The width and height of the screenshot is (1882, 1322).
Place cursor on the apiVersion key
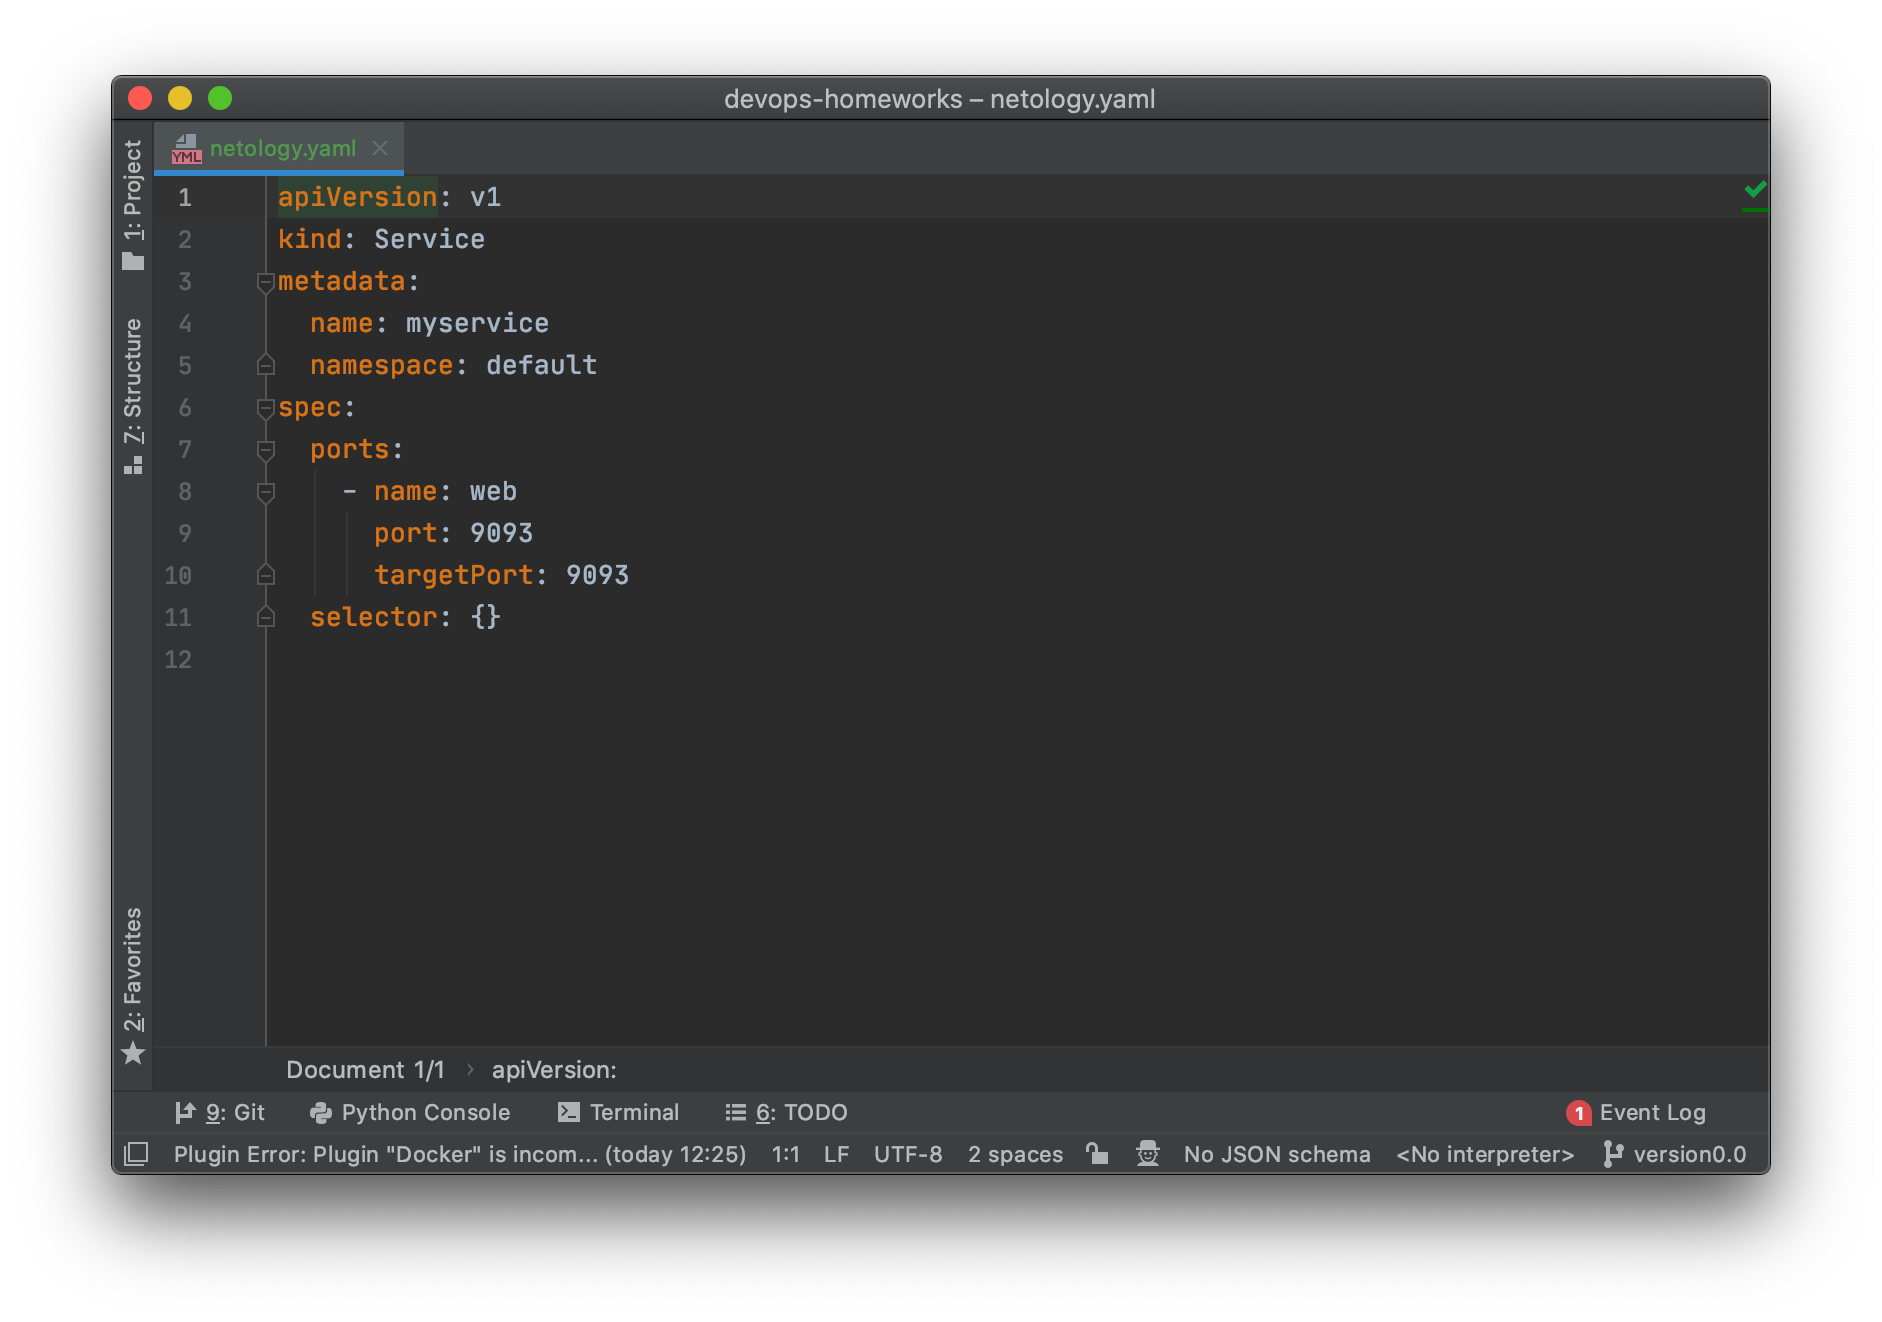(357, 197)
